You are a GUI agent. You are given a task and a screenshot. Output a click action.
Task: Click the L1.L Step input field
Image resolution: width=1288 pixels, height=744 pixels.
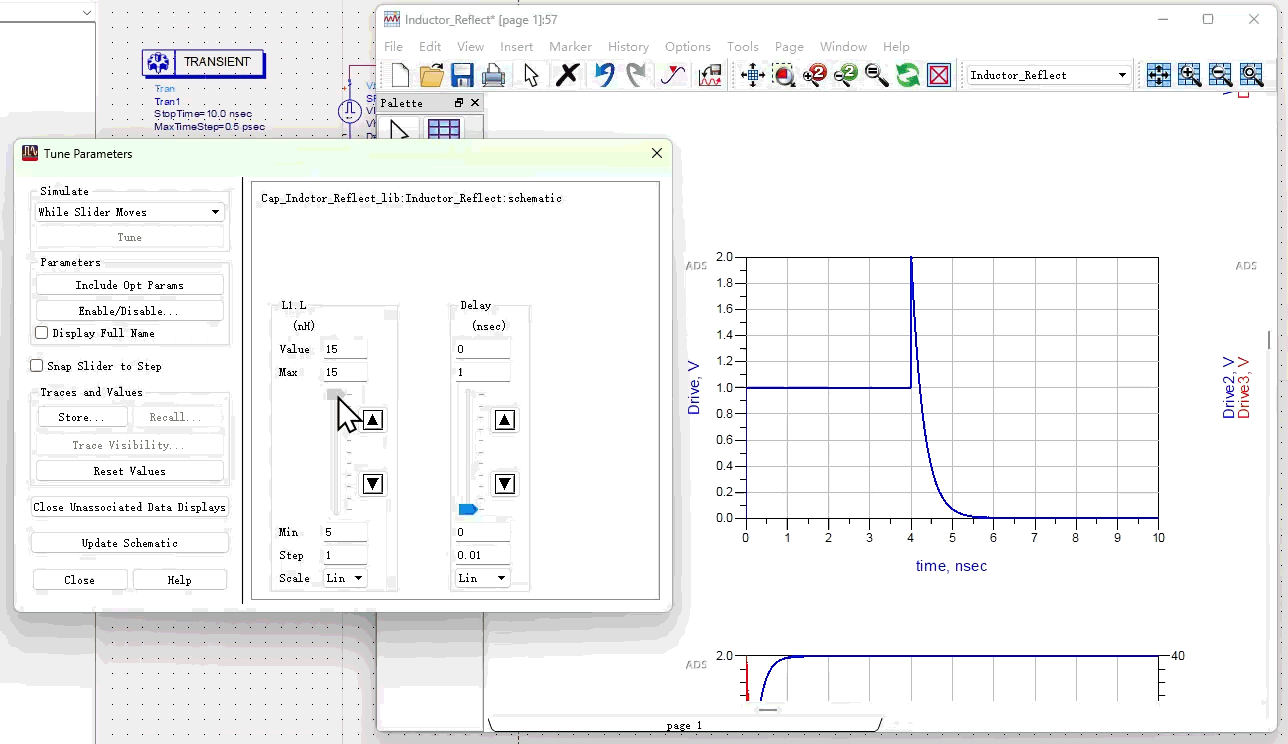point(344,555)
